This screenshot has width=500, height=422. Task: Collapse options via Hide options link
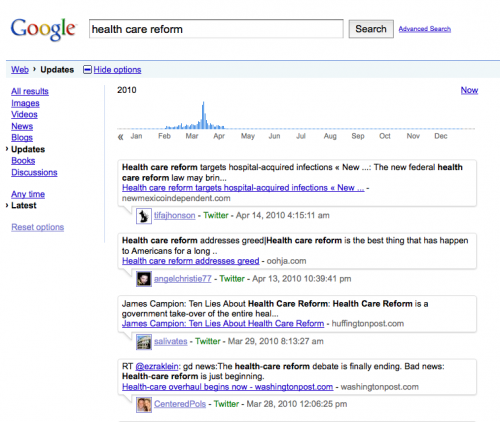[x=117, y=70]
